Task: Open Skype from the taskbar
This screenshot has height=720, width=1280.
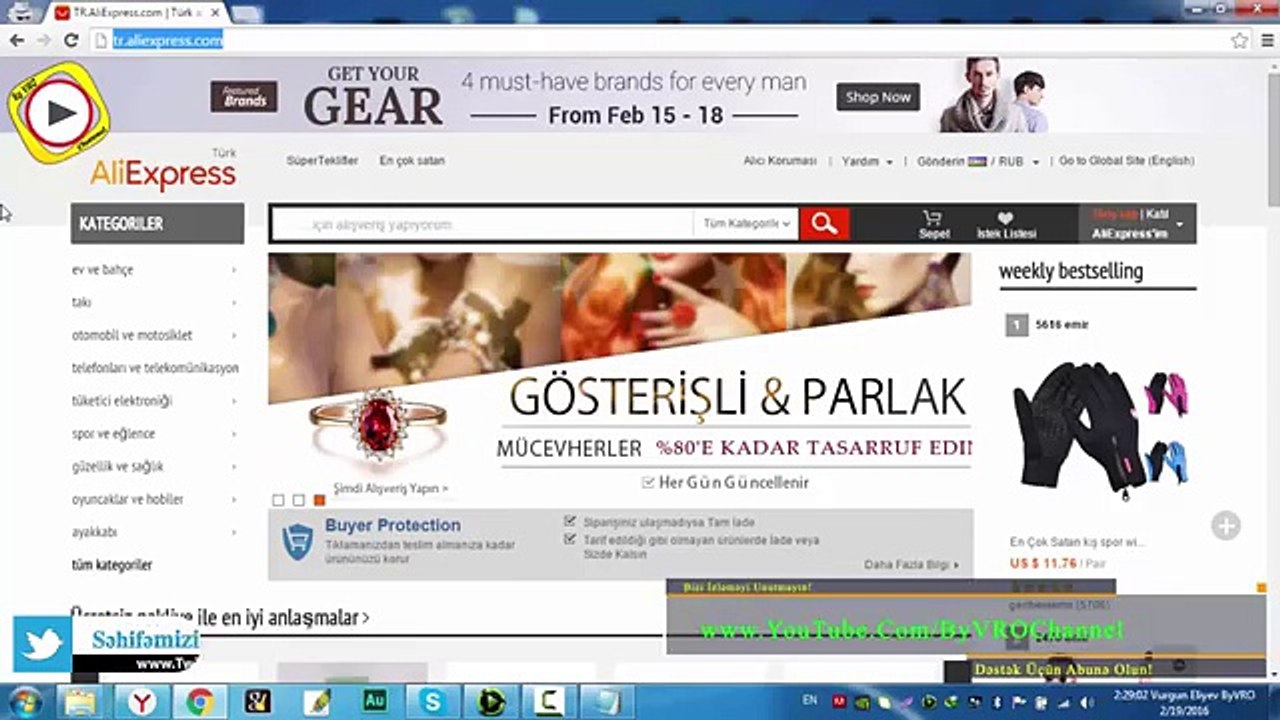Action: coord(433,702)
